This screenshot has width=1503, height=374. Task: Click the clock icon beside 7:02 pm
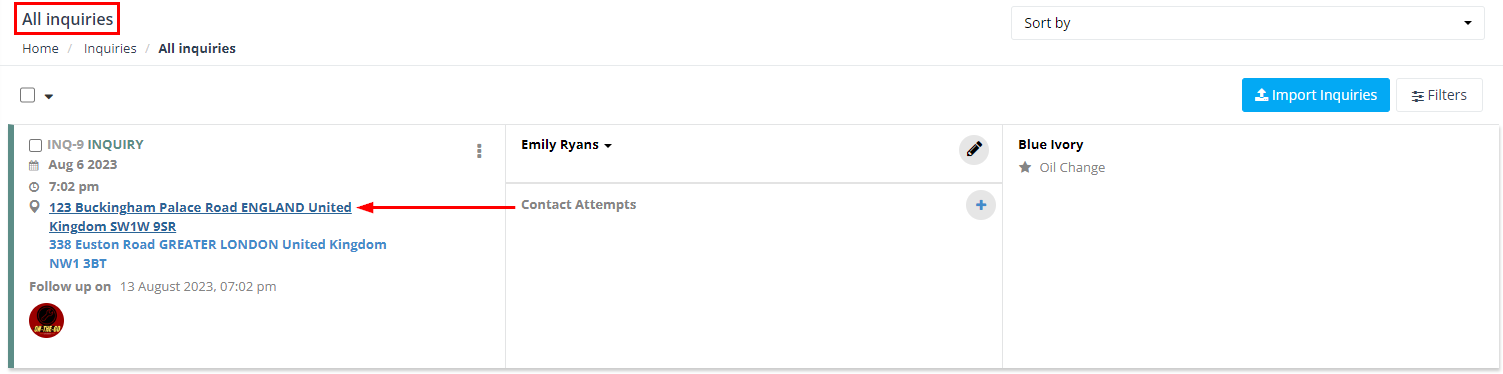(x=34, y=187)
